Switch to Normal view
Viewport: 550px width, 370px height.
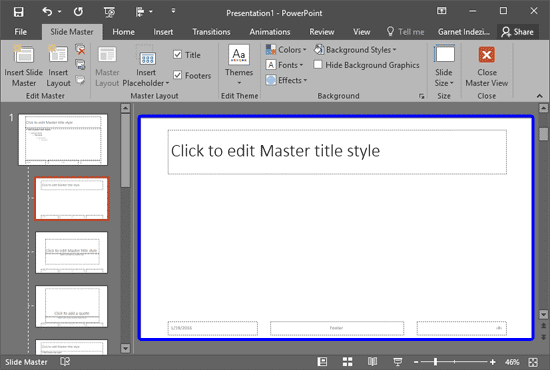(322, 362)
